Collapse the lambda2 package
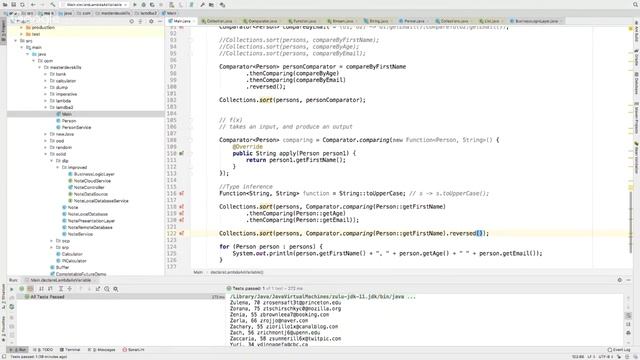The image size is (640, 360). [x=46, y=107]
